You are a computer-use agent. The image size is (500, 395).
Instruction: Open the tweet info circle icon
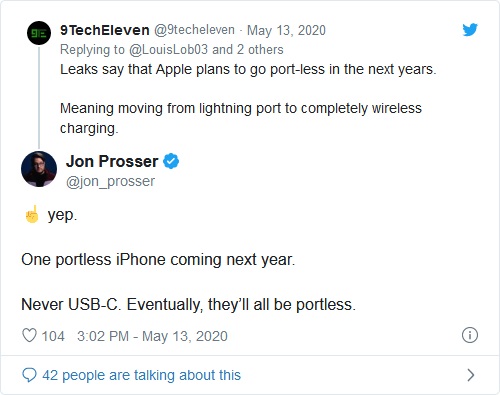click(470, 335)
